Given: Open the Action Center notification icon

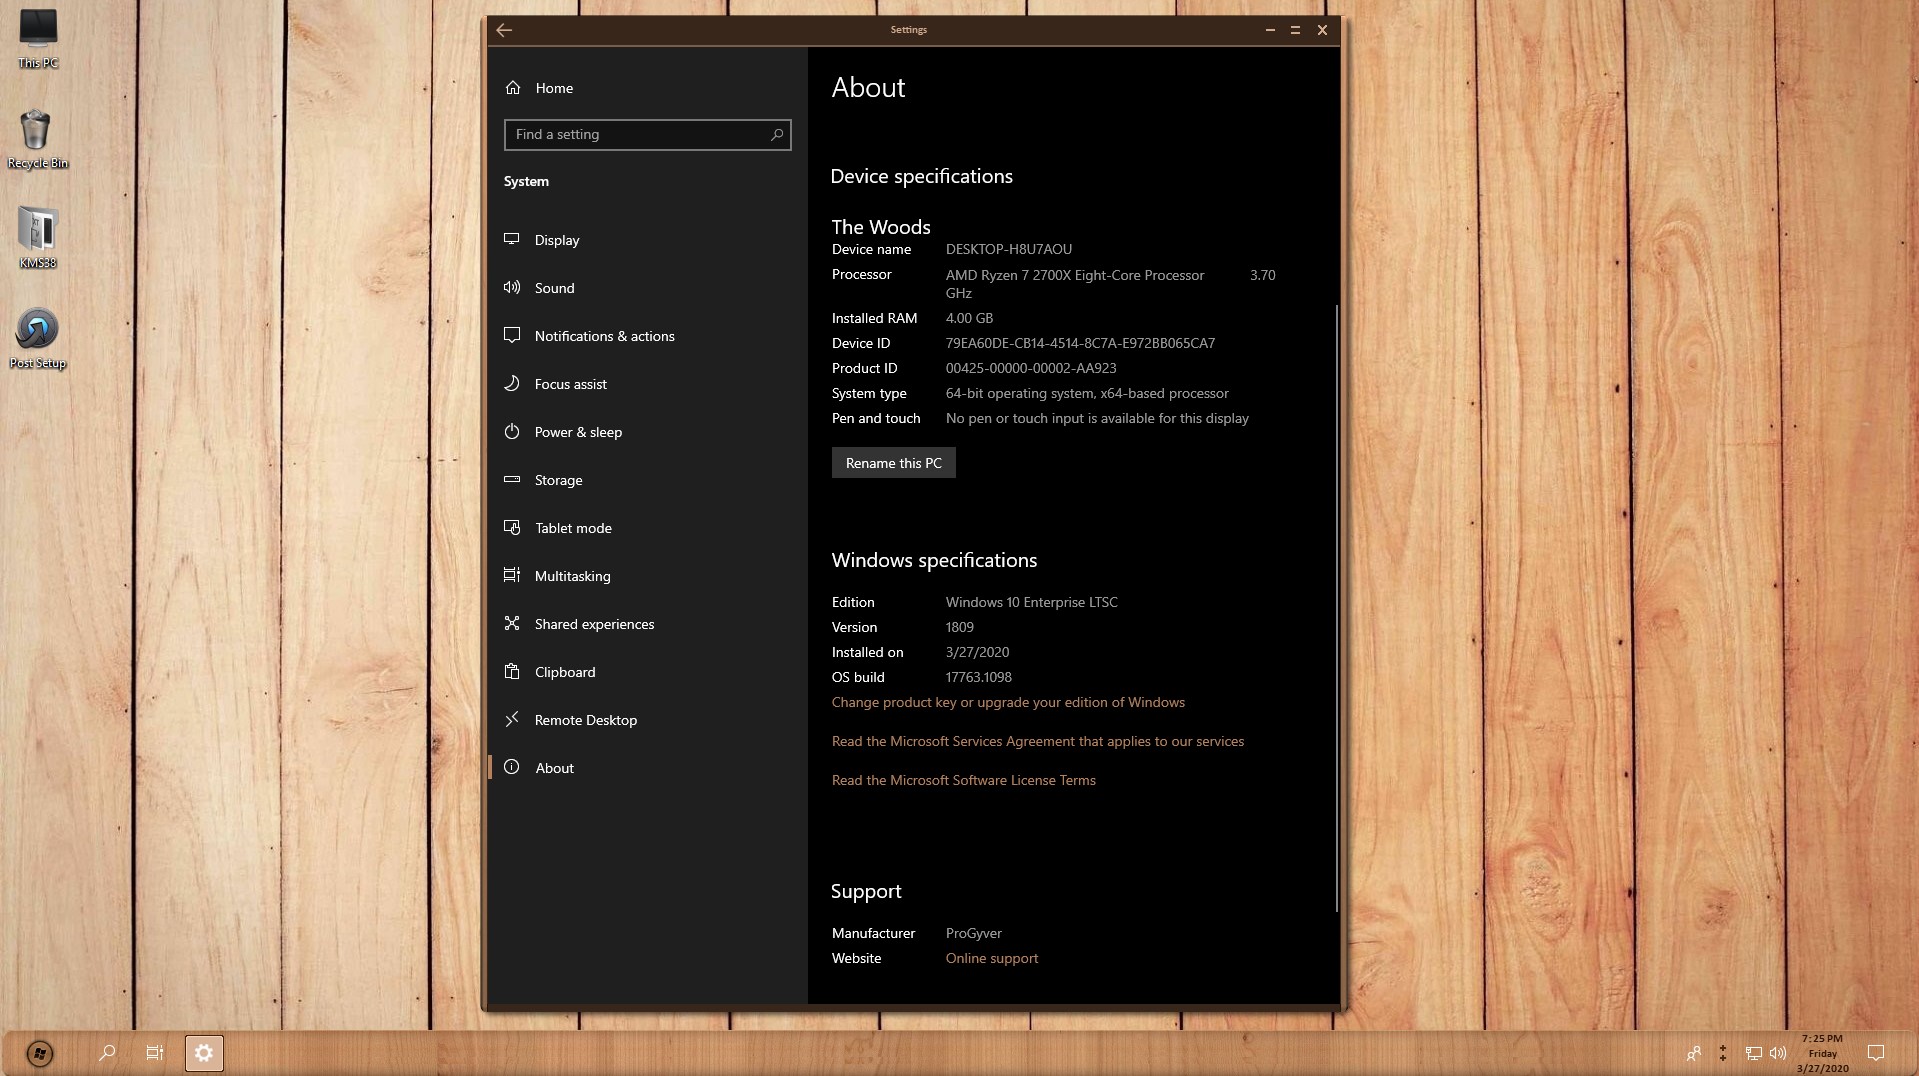Looking at the screenshot, I should (x=1876, y=1053).
